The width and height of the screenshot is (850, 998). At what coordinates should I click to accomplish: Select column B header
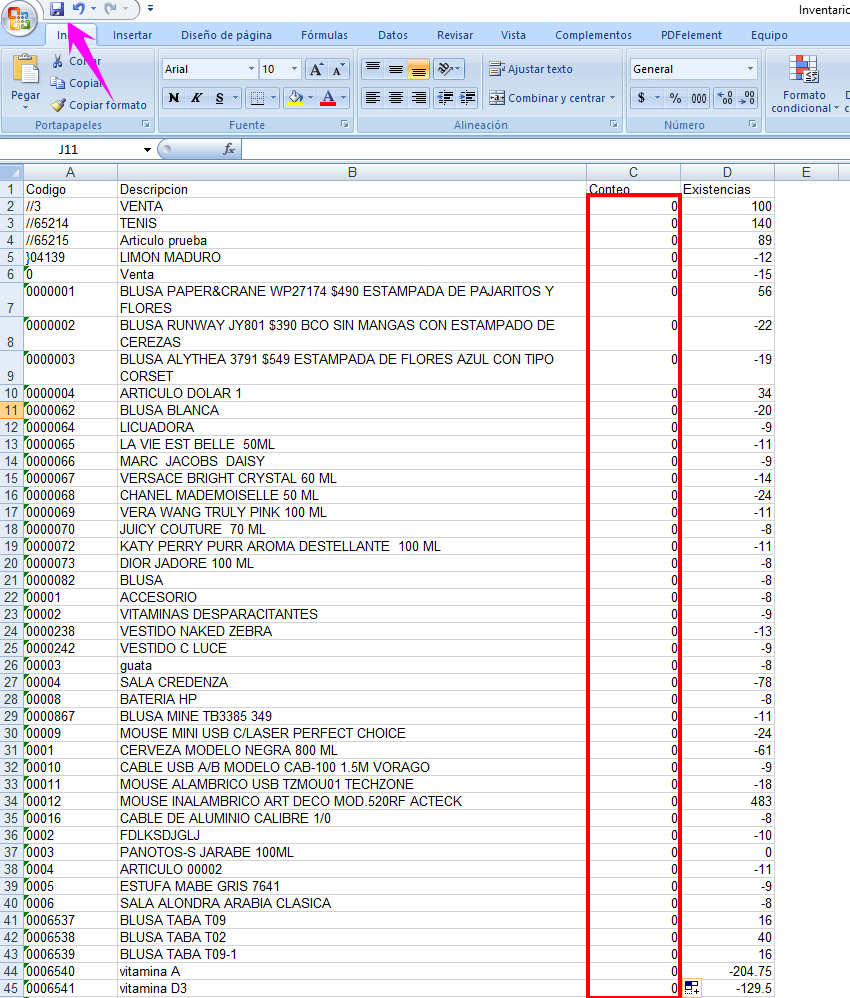[x=352, y=172]
